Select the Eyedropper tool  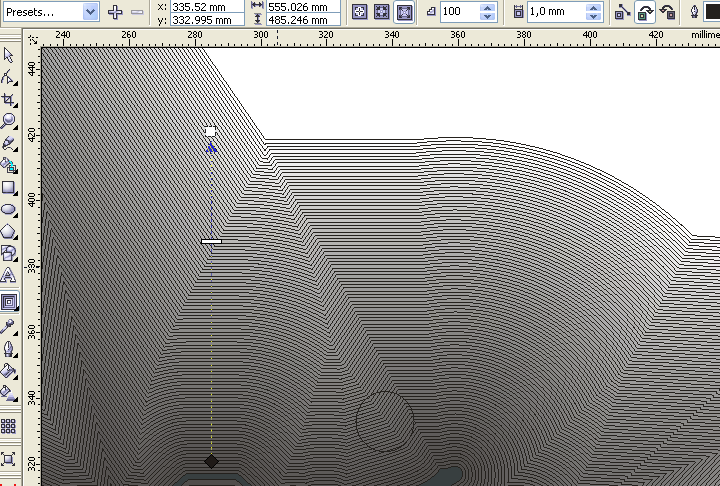click(9, 327)
